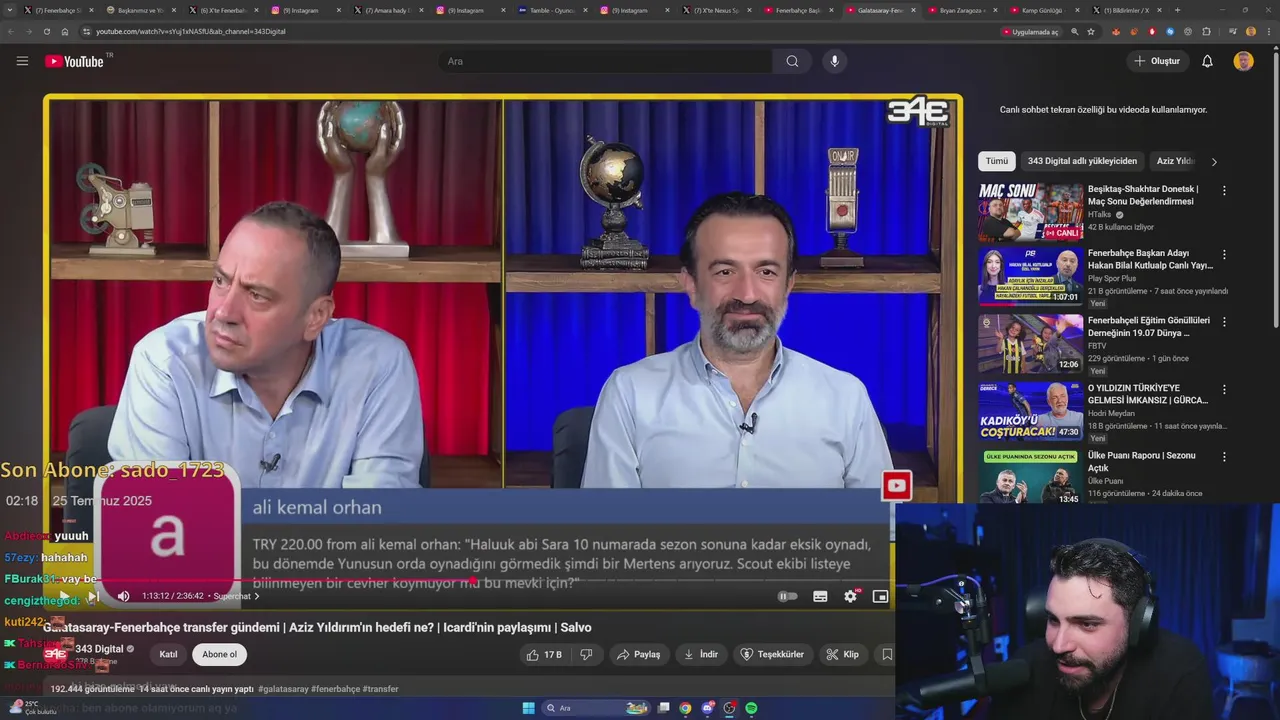The height and width of the screenshot is (720, 1280).
Task: Start voice search with the microphone
Action: coord(835,61)
